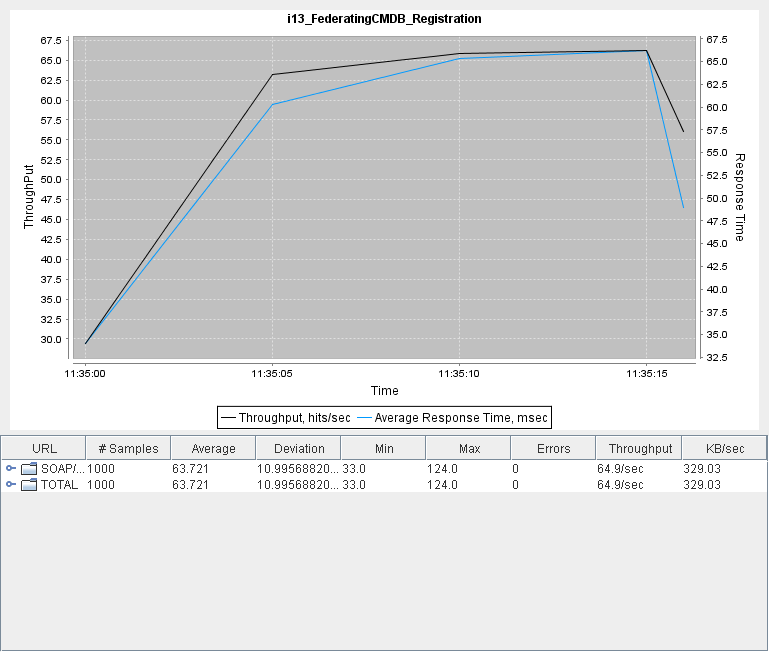Click the 11:35:05 time axis label
The height and width of the screenshot is (652, 769).
(x=272, y=374)
